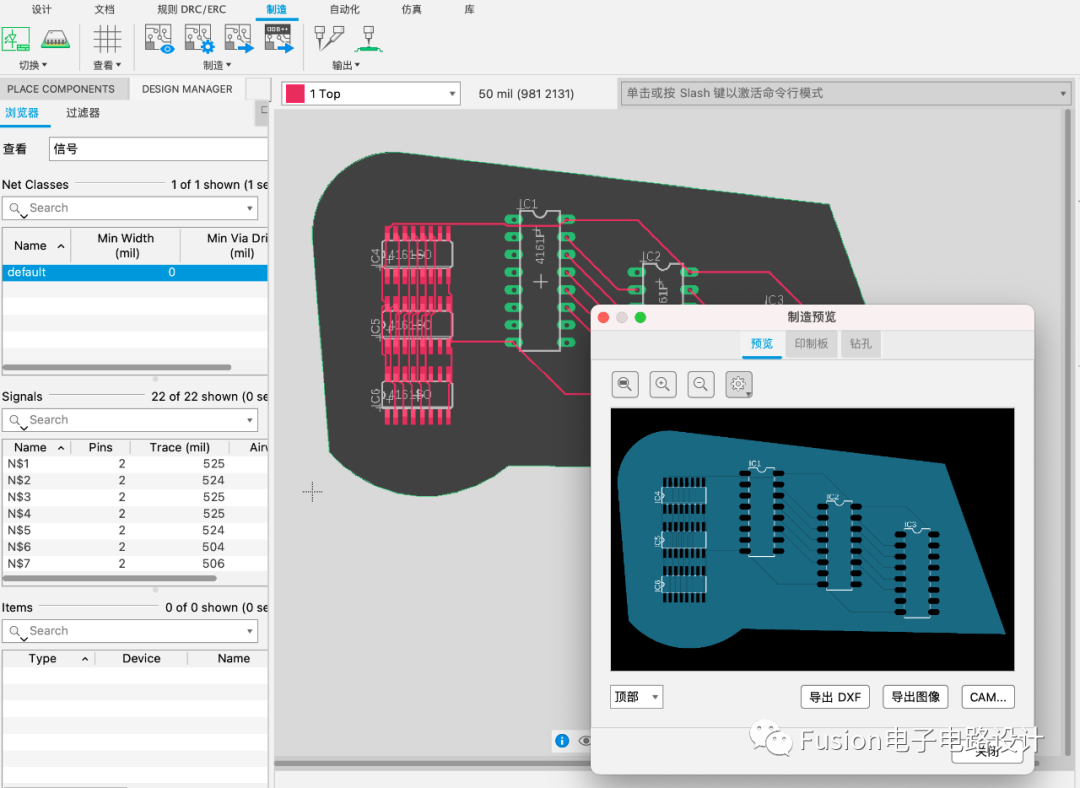
Task: Click the blue info icon
Action: [562, 740]
